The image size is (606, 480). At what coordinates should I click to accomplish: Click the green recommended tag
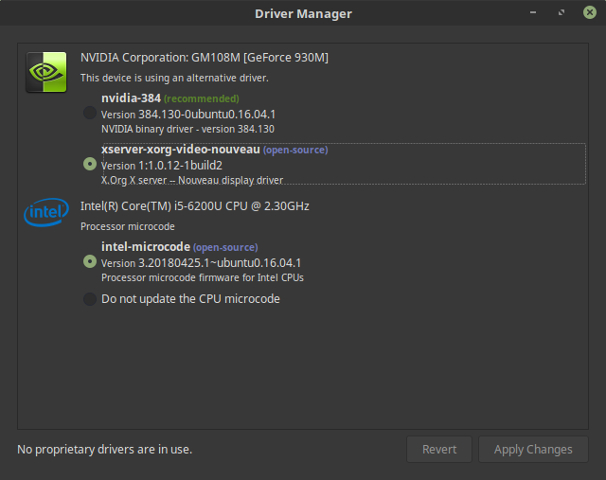(201, 99)
